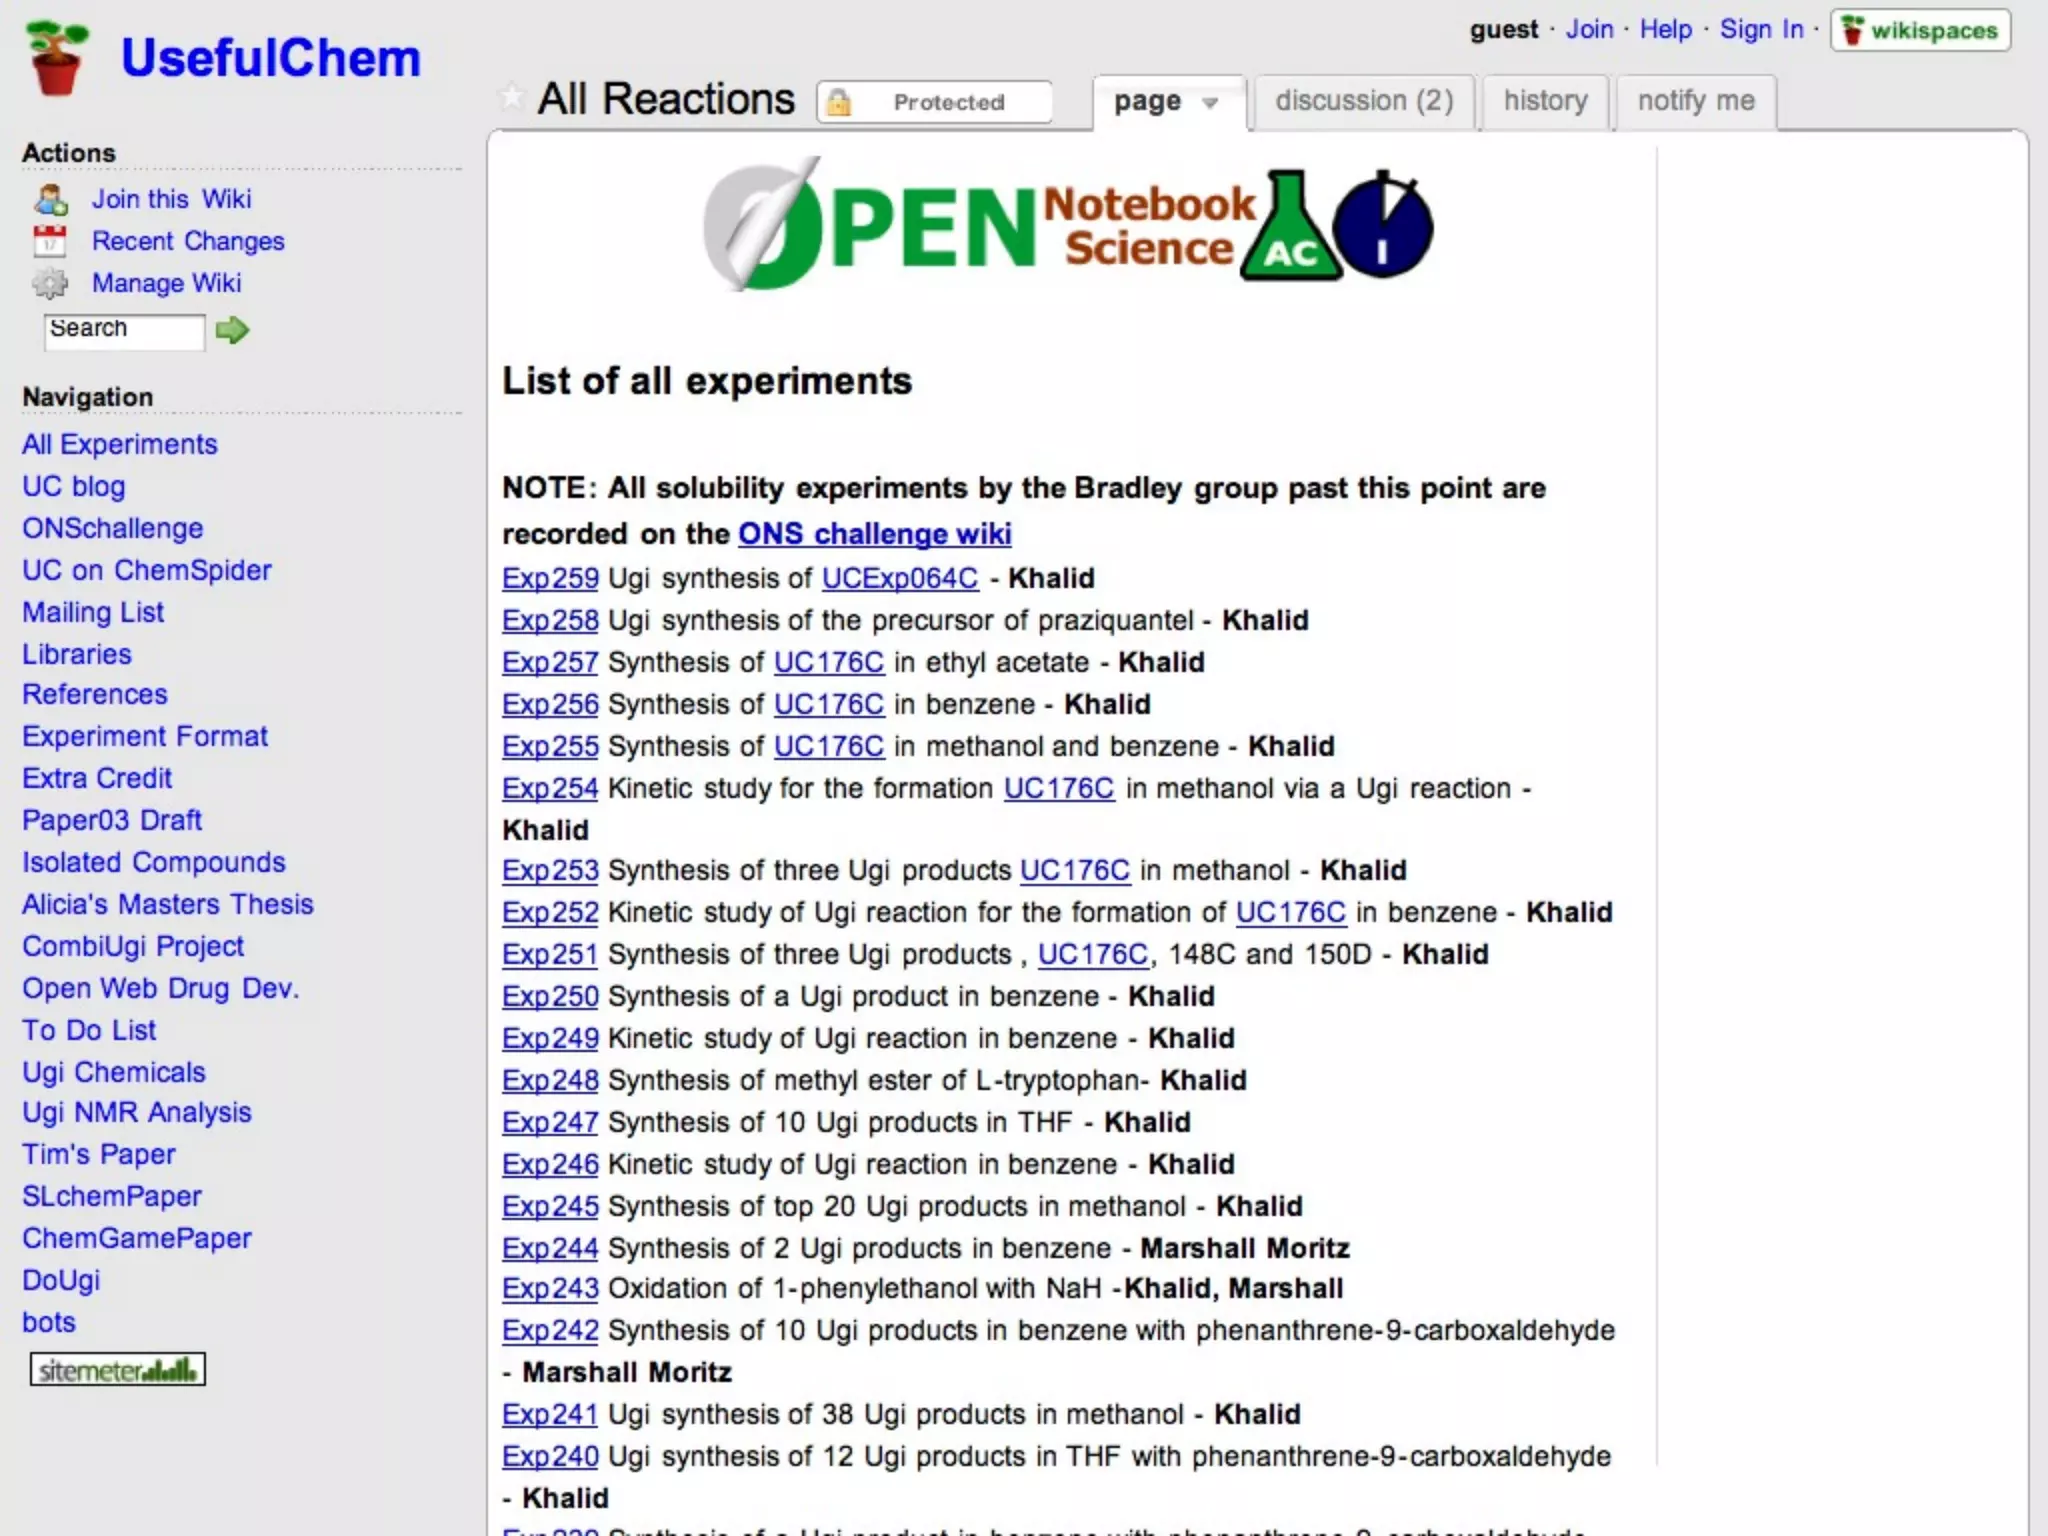The width and height of the screenshot is (2048, 1536).
Task: Switch to the history tab
Action: point(1545,101)
